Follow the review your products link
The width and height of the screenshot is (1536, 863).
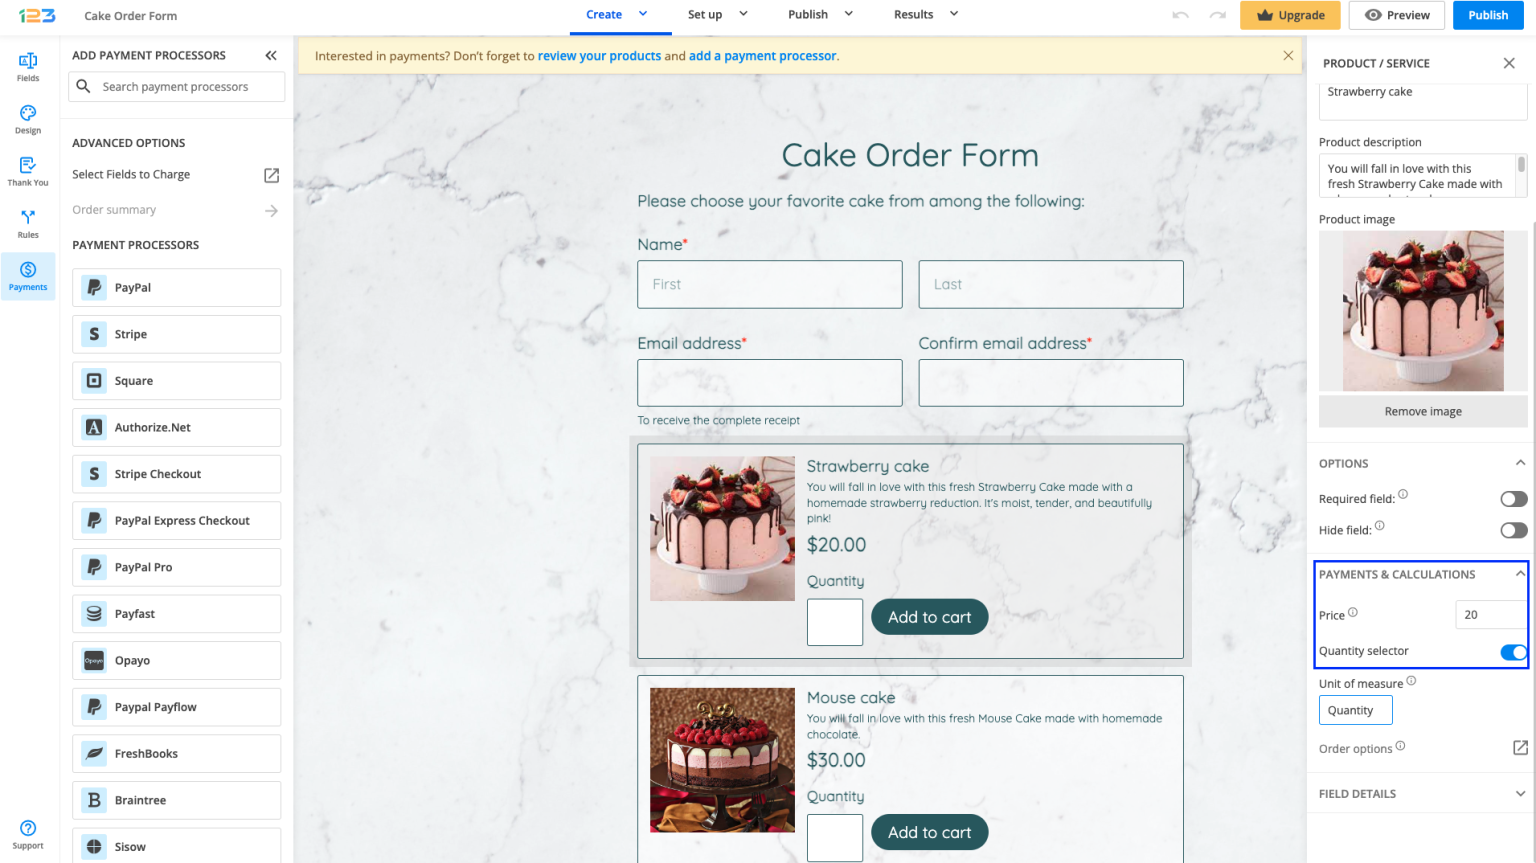click(x=599, y=56)
